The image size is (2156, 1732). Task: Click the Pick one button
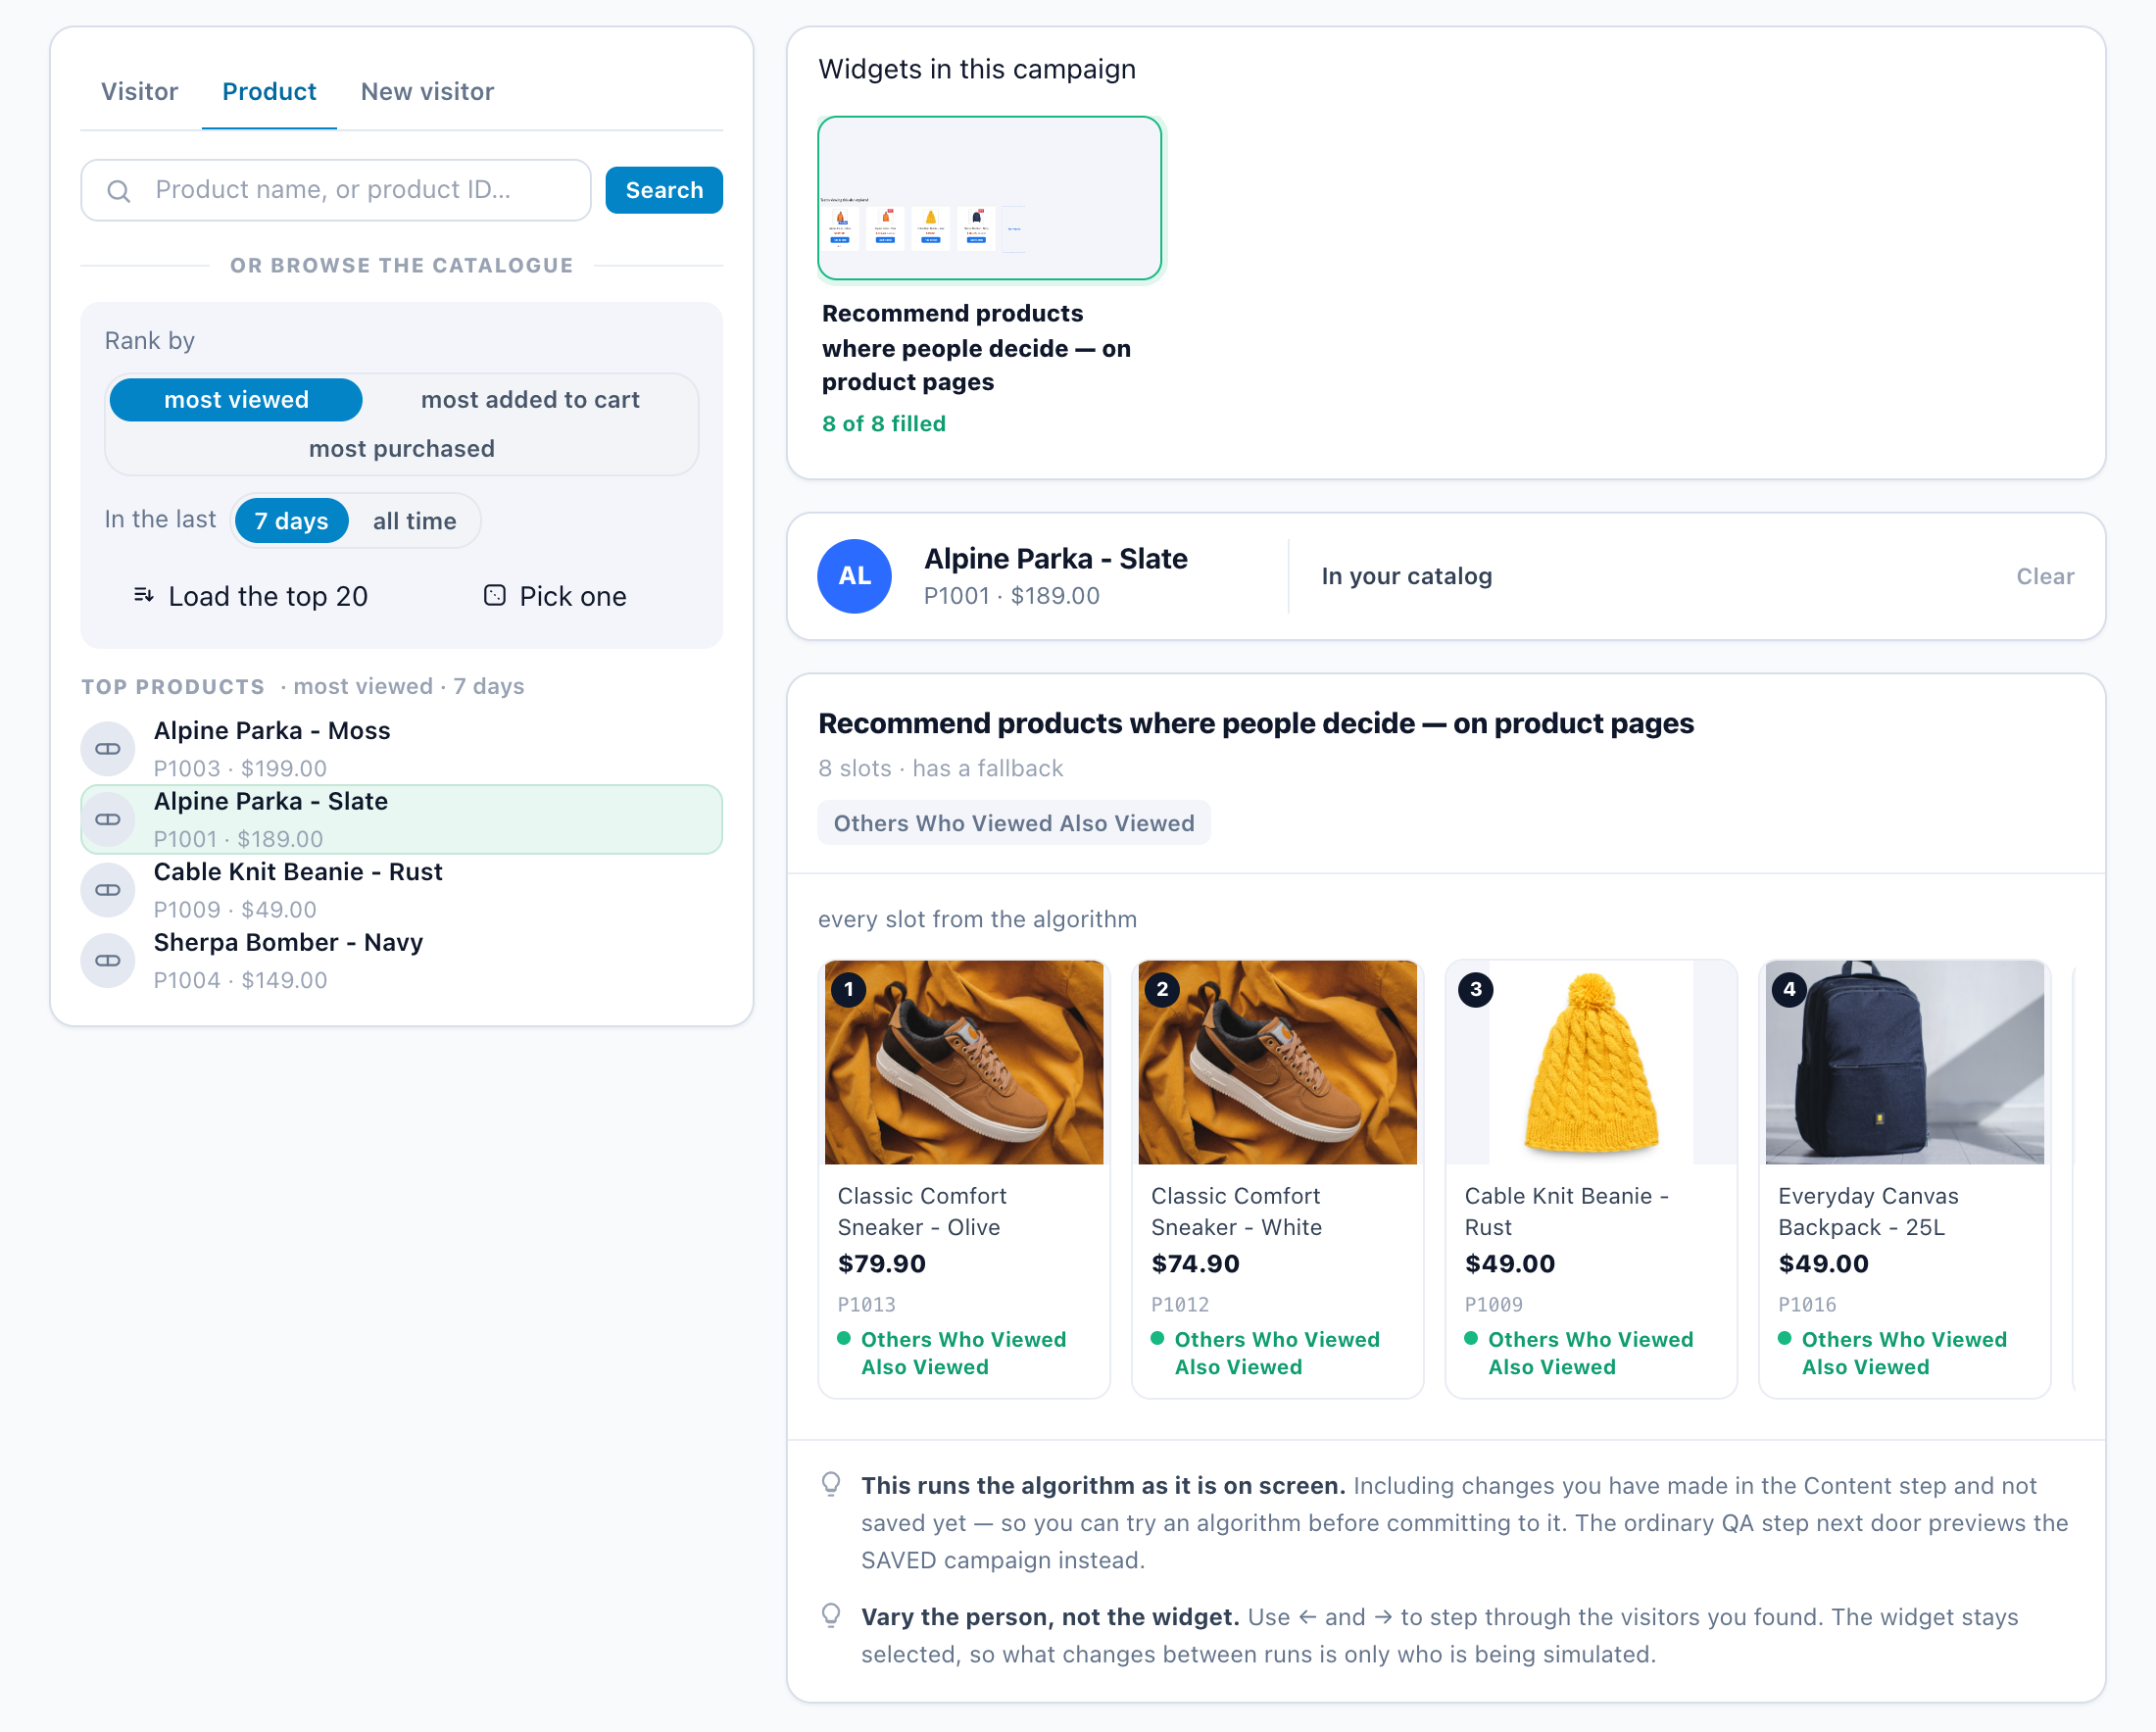click(x=555, y=596)
